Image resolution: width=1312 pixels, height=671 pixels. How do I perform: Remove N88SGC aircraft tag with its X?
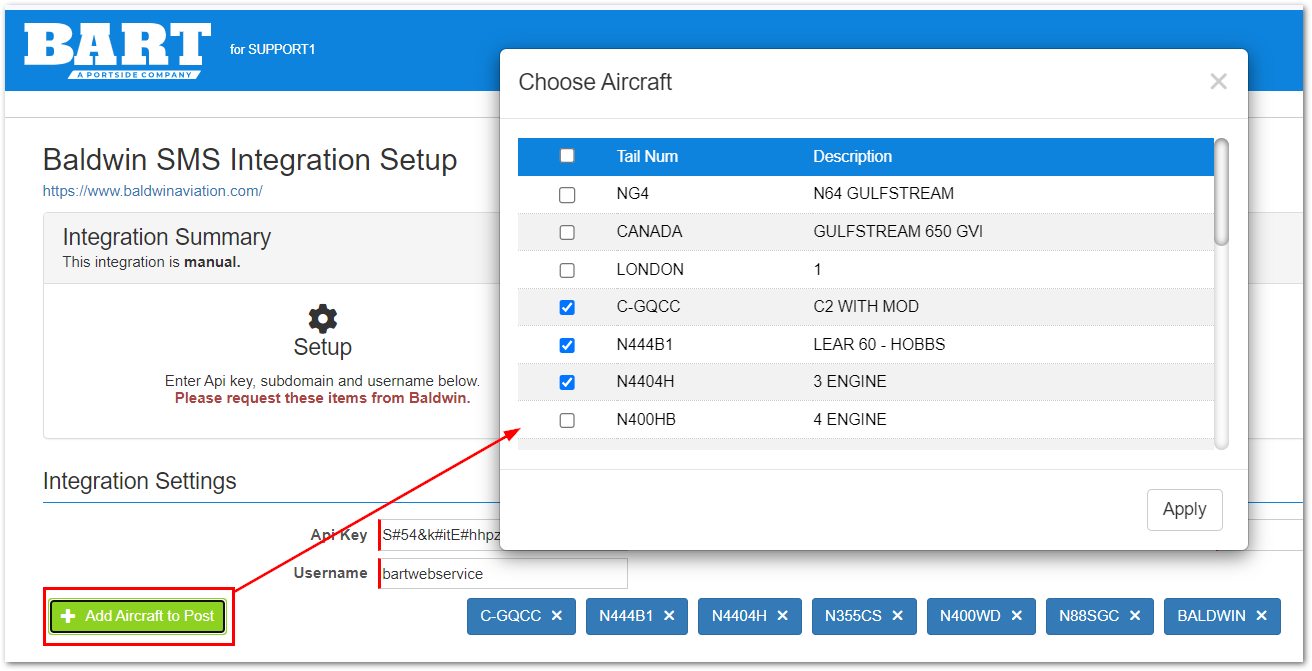[1135, 616]
